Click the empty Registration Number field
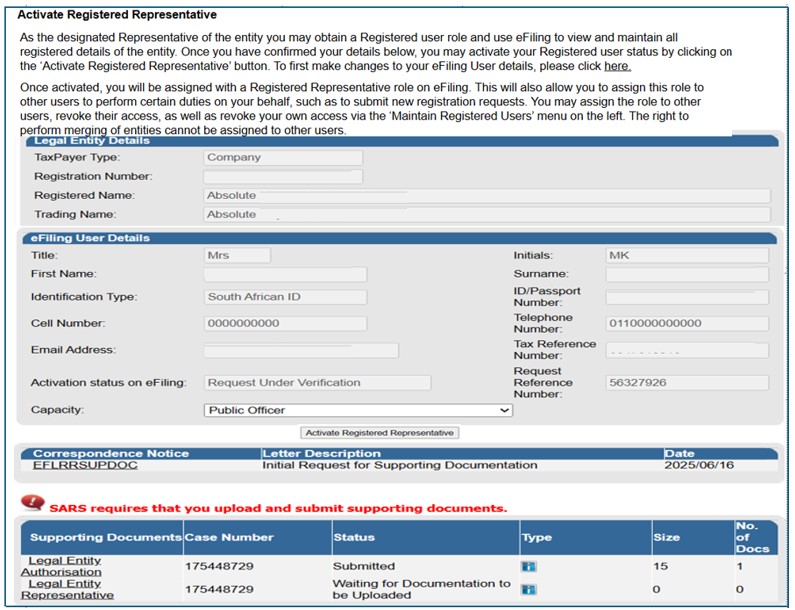Screen dimensions: 795x610 (x=283, y=176)
